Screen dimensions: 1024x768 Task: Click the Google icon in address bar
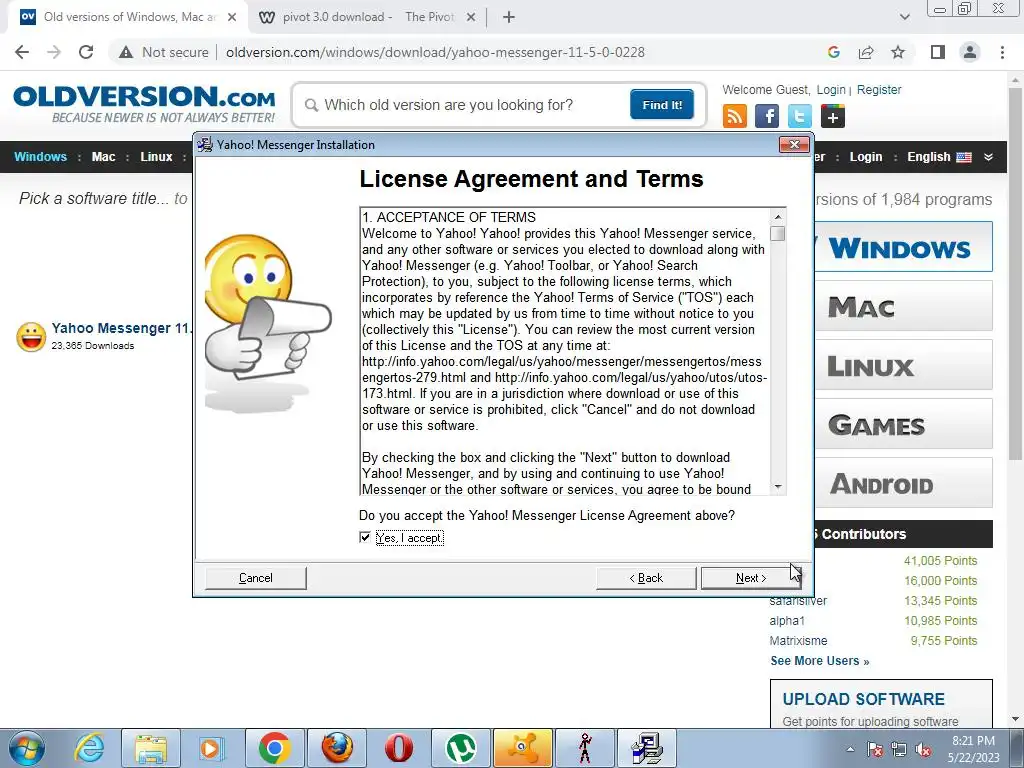(x=833, y=52)
